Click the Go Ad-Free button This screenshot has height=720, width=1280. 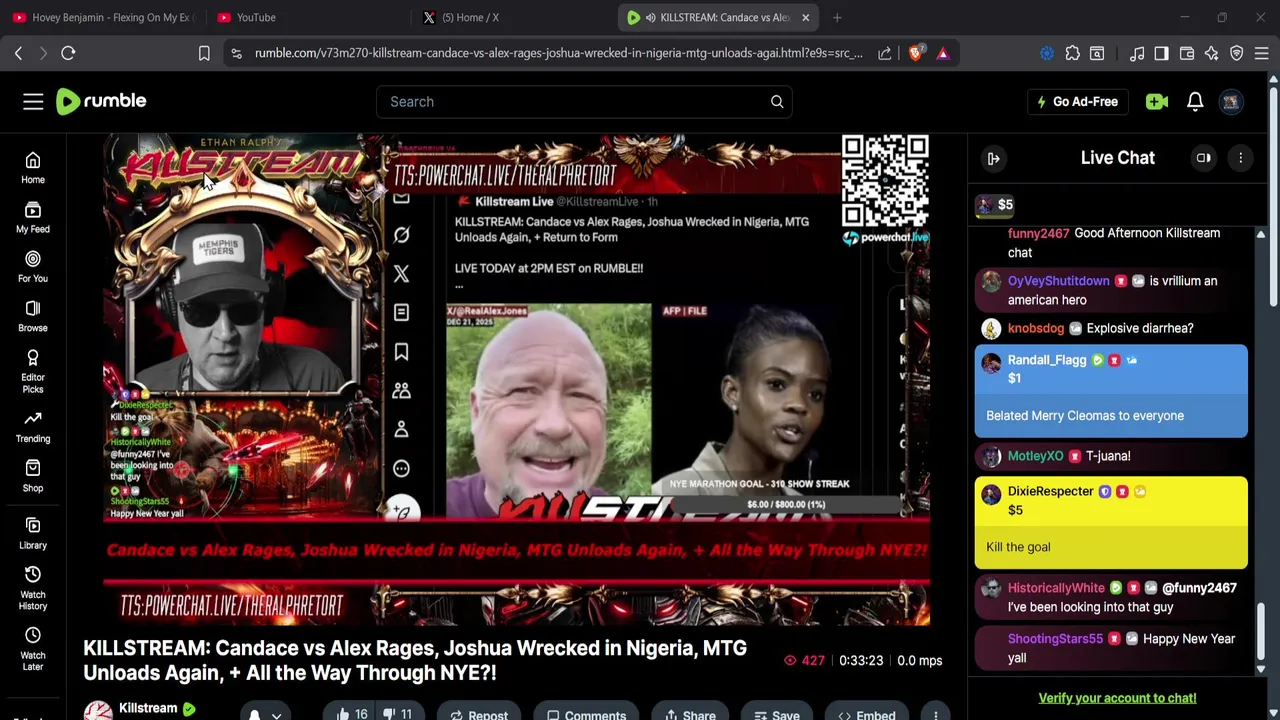pos(1077,101)
